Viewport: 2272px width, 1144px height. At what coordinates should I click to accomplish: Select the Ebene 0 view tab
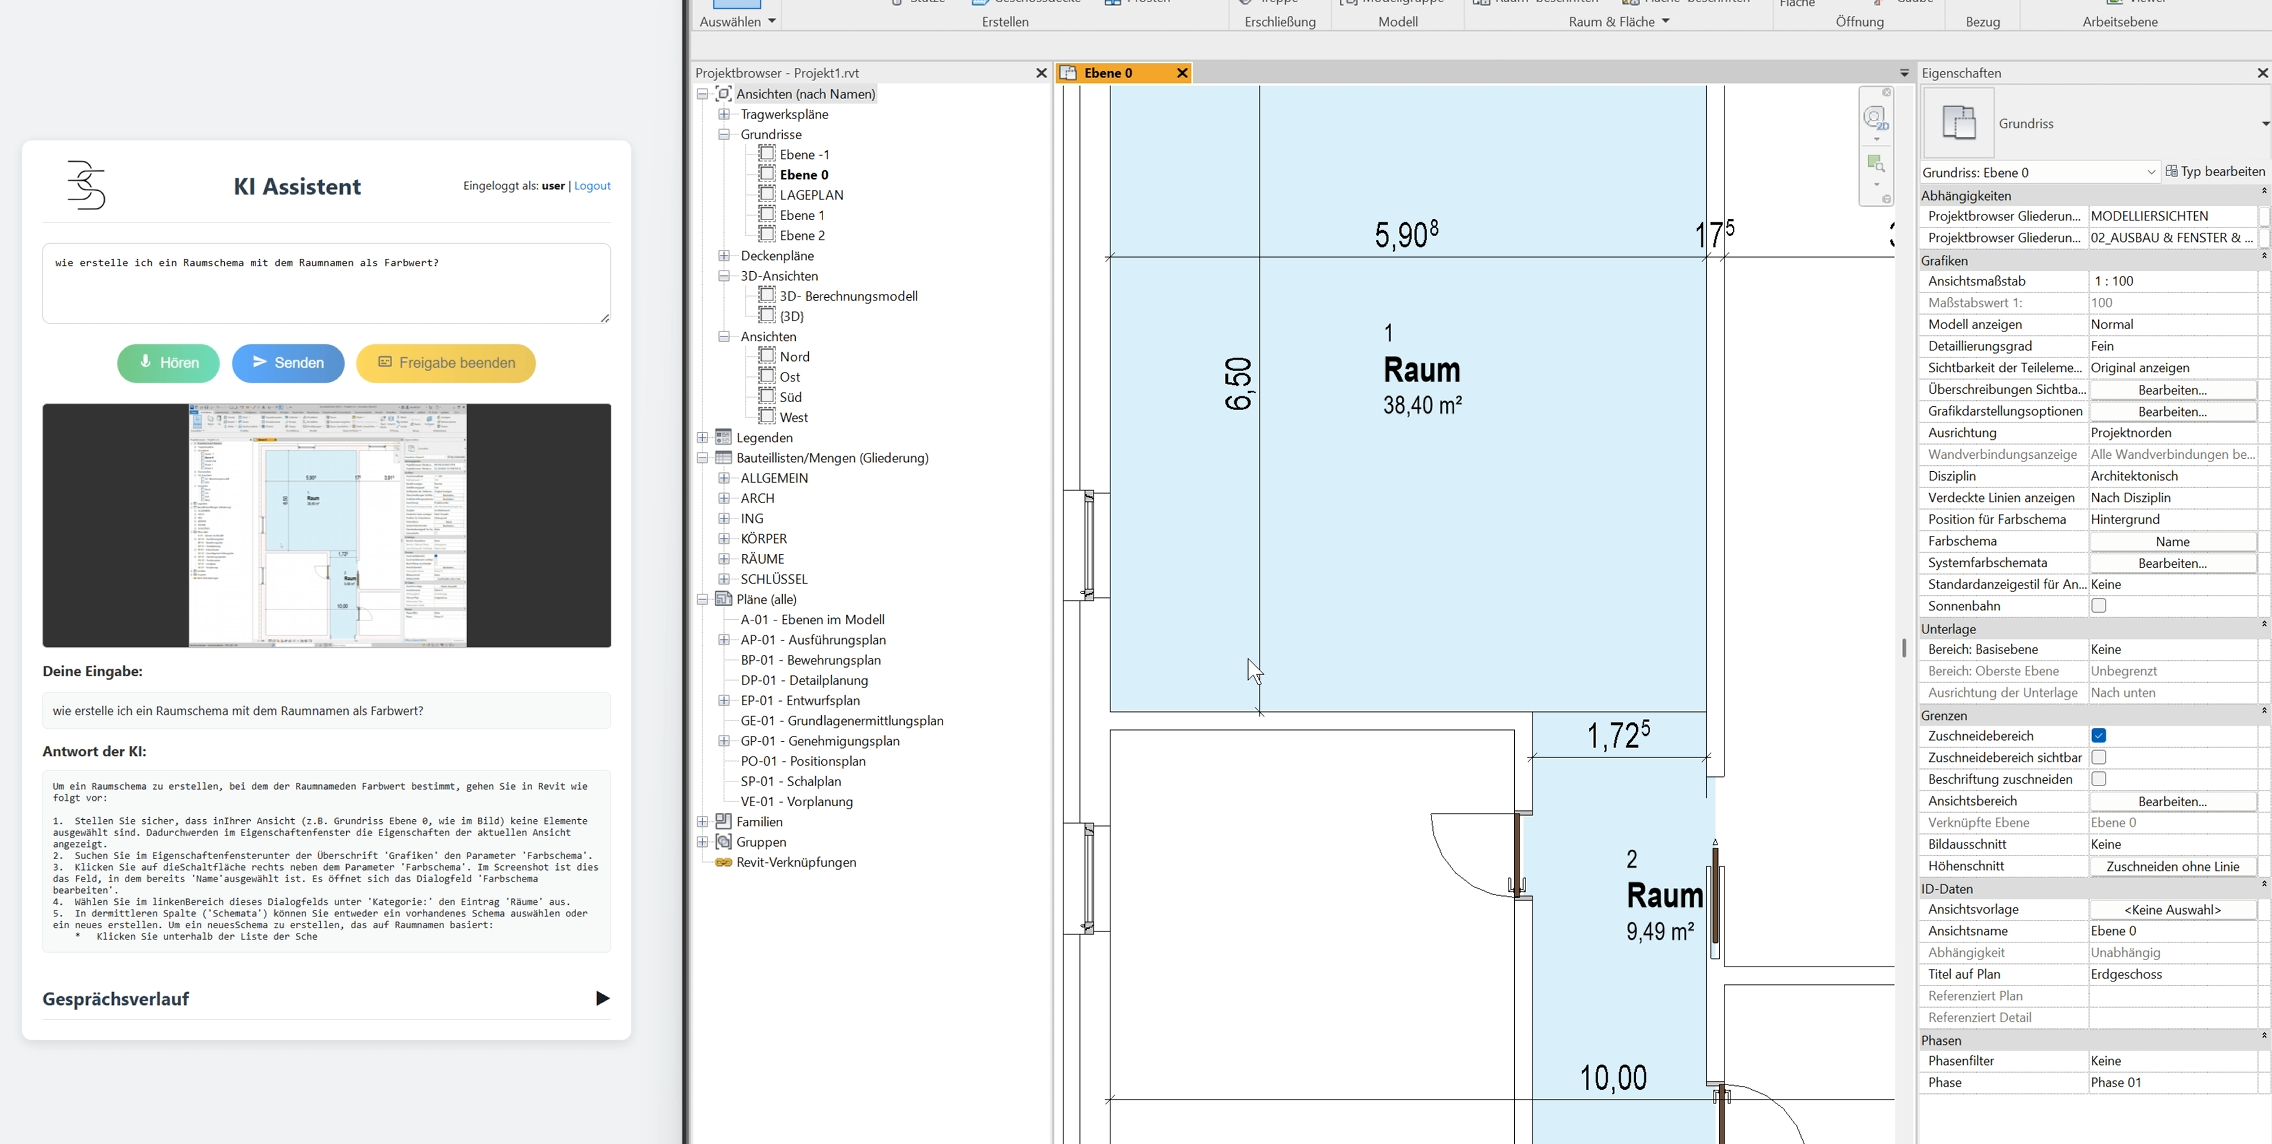(x=1108, y=73)
